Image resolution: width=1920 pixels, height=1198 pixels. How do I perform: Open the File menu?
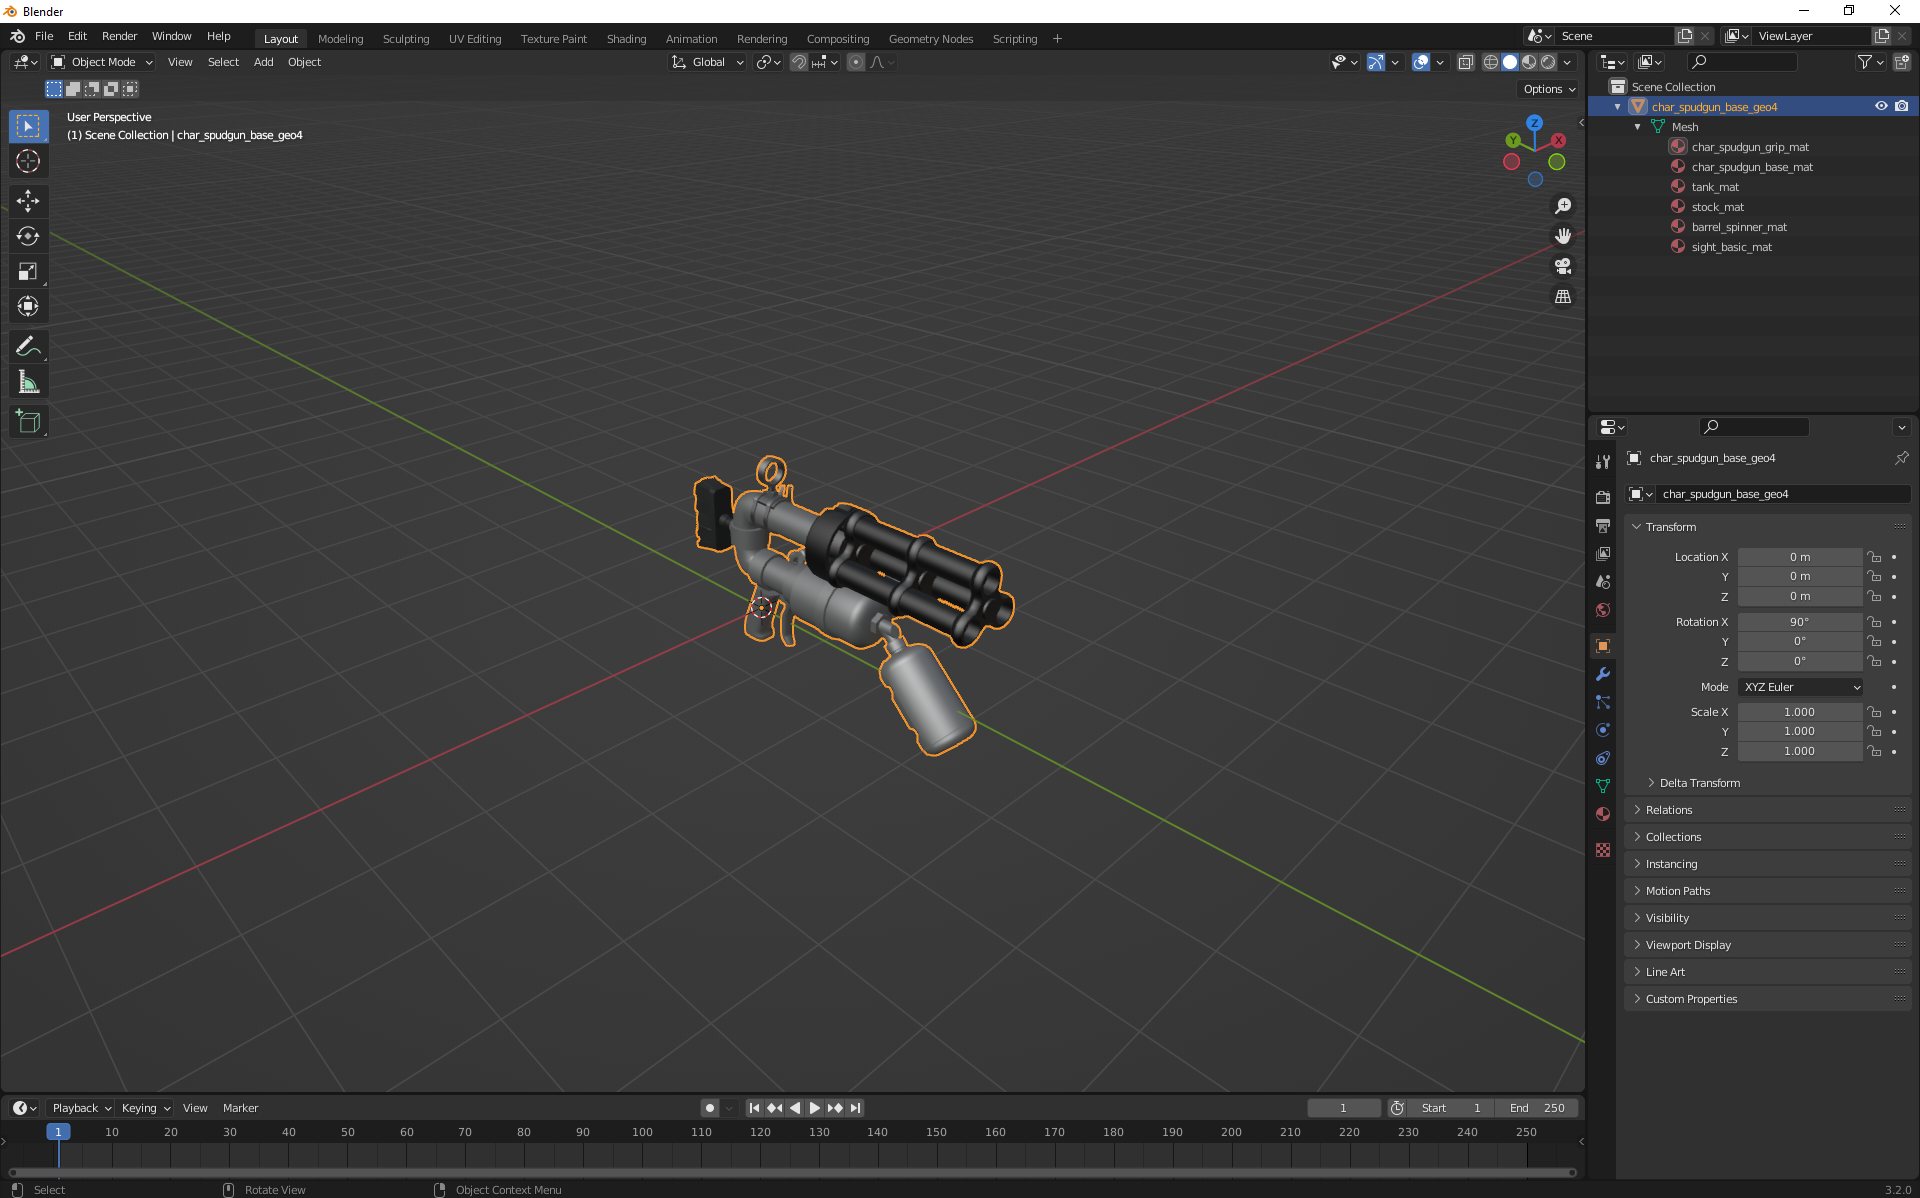point(44,36)
